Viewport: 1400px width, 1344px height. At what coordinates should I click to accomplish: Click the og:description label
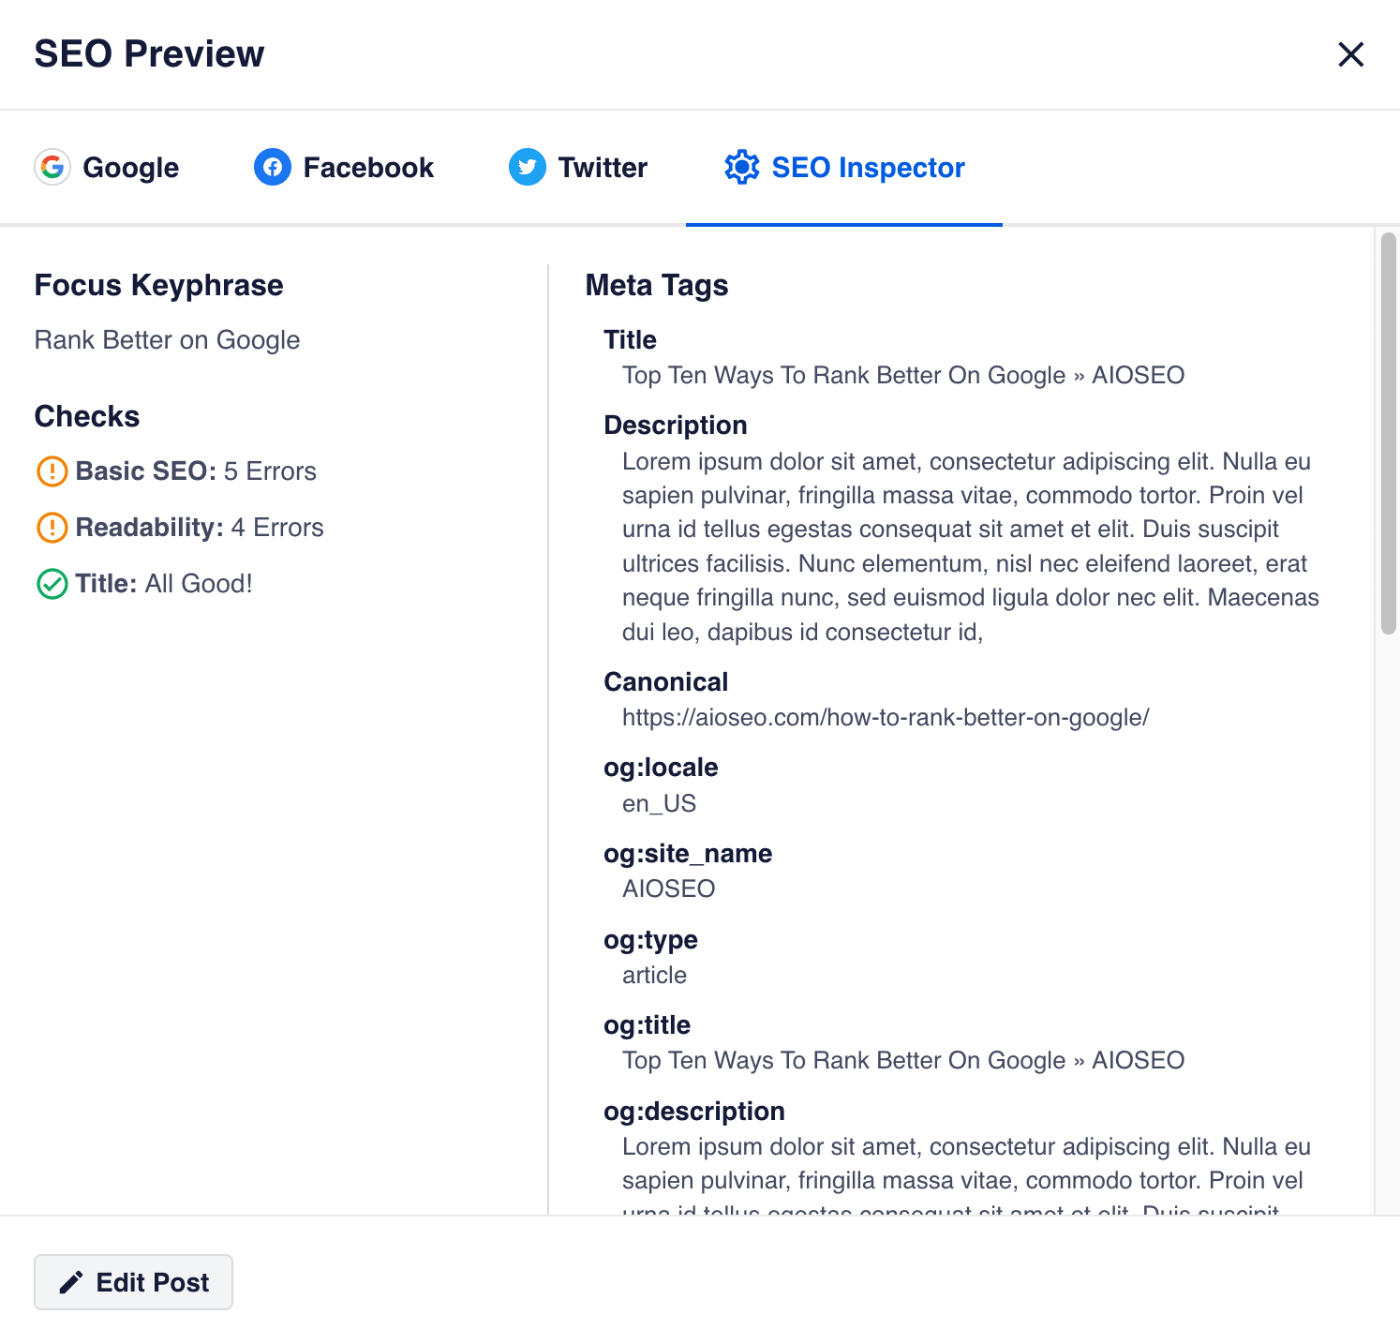pyautogui.click(x=694, y=1111)
